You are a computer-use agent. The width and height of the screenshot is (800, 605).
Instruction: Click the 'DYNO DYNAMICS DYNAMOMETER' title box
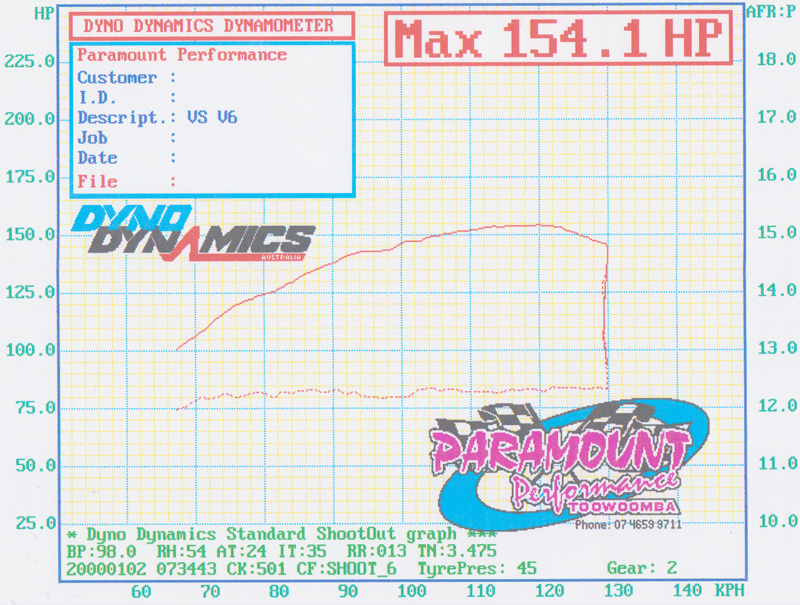212,26
